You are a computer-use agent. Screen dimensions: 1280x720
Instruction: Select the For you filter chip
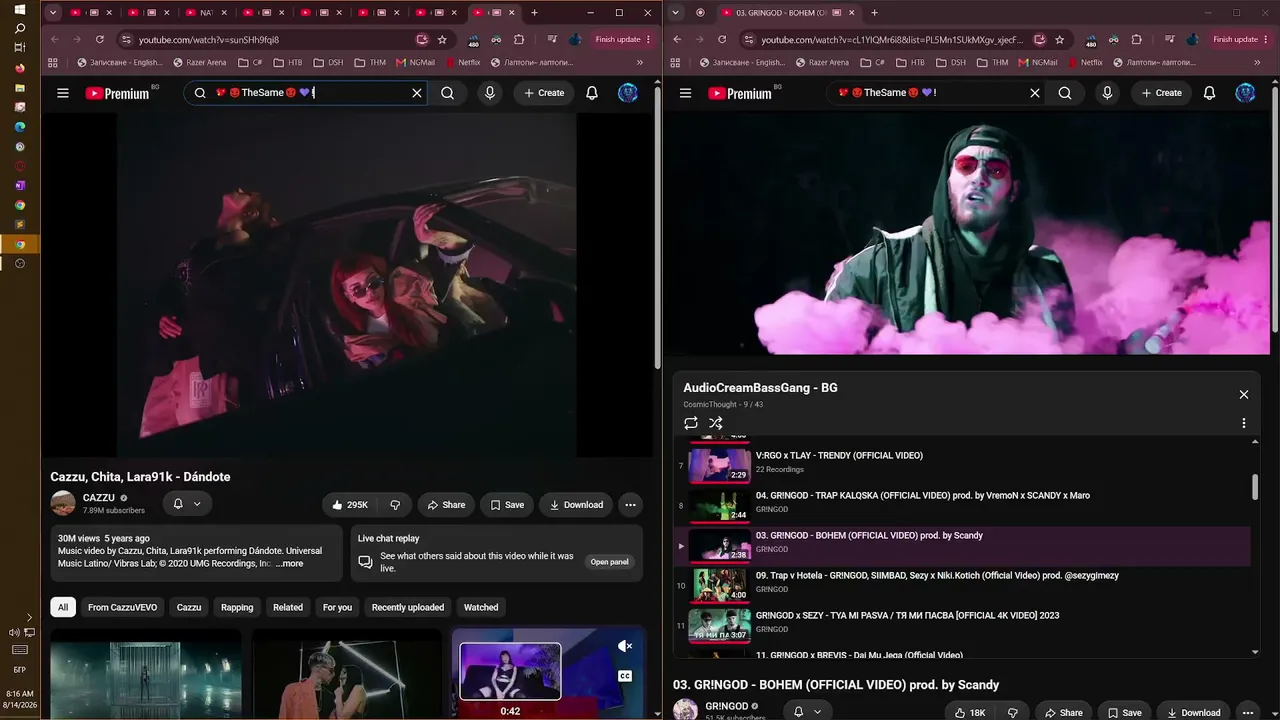click(x=337, y=607)
